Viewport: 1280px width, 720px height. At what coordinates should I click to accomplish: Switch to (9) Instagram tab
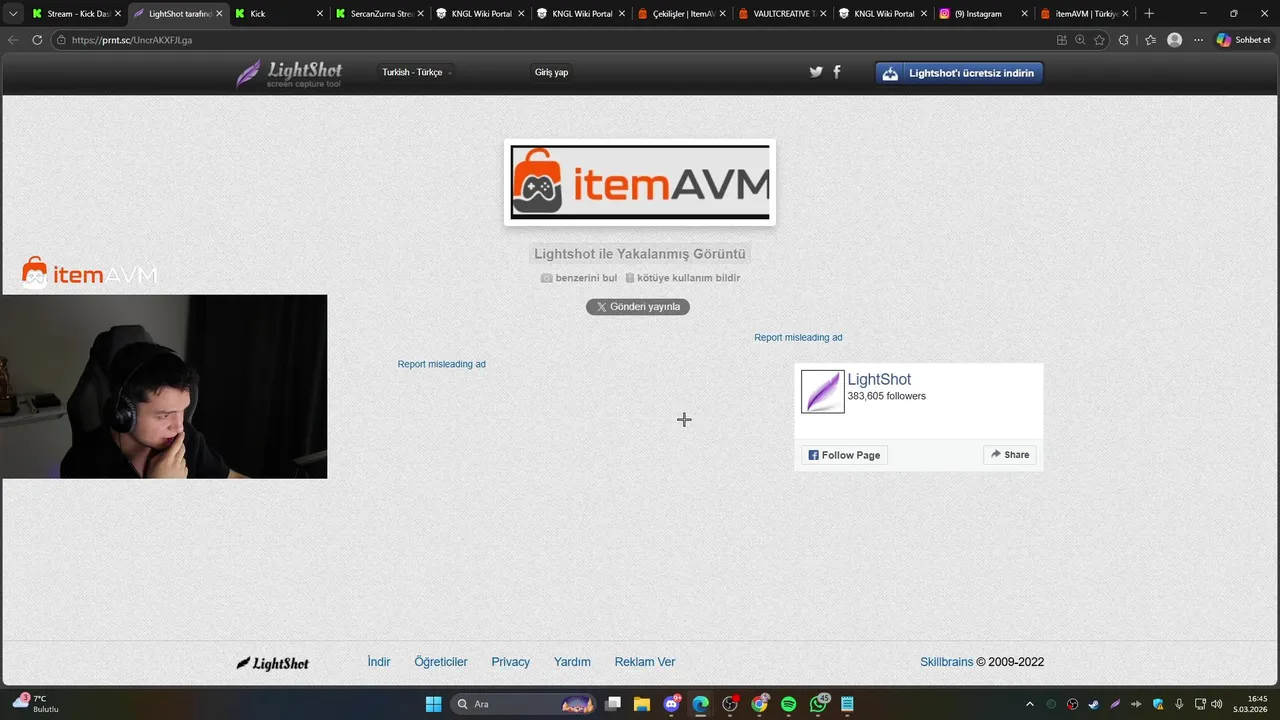coord(983,14)
